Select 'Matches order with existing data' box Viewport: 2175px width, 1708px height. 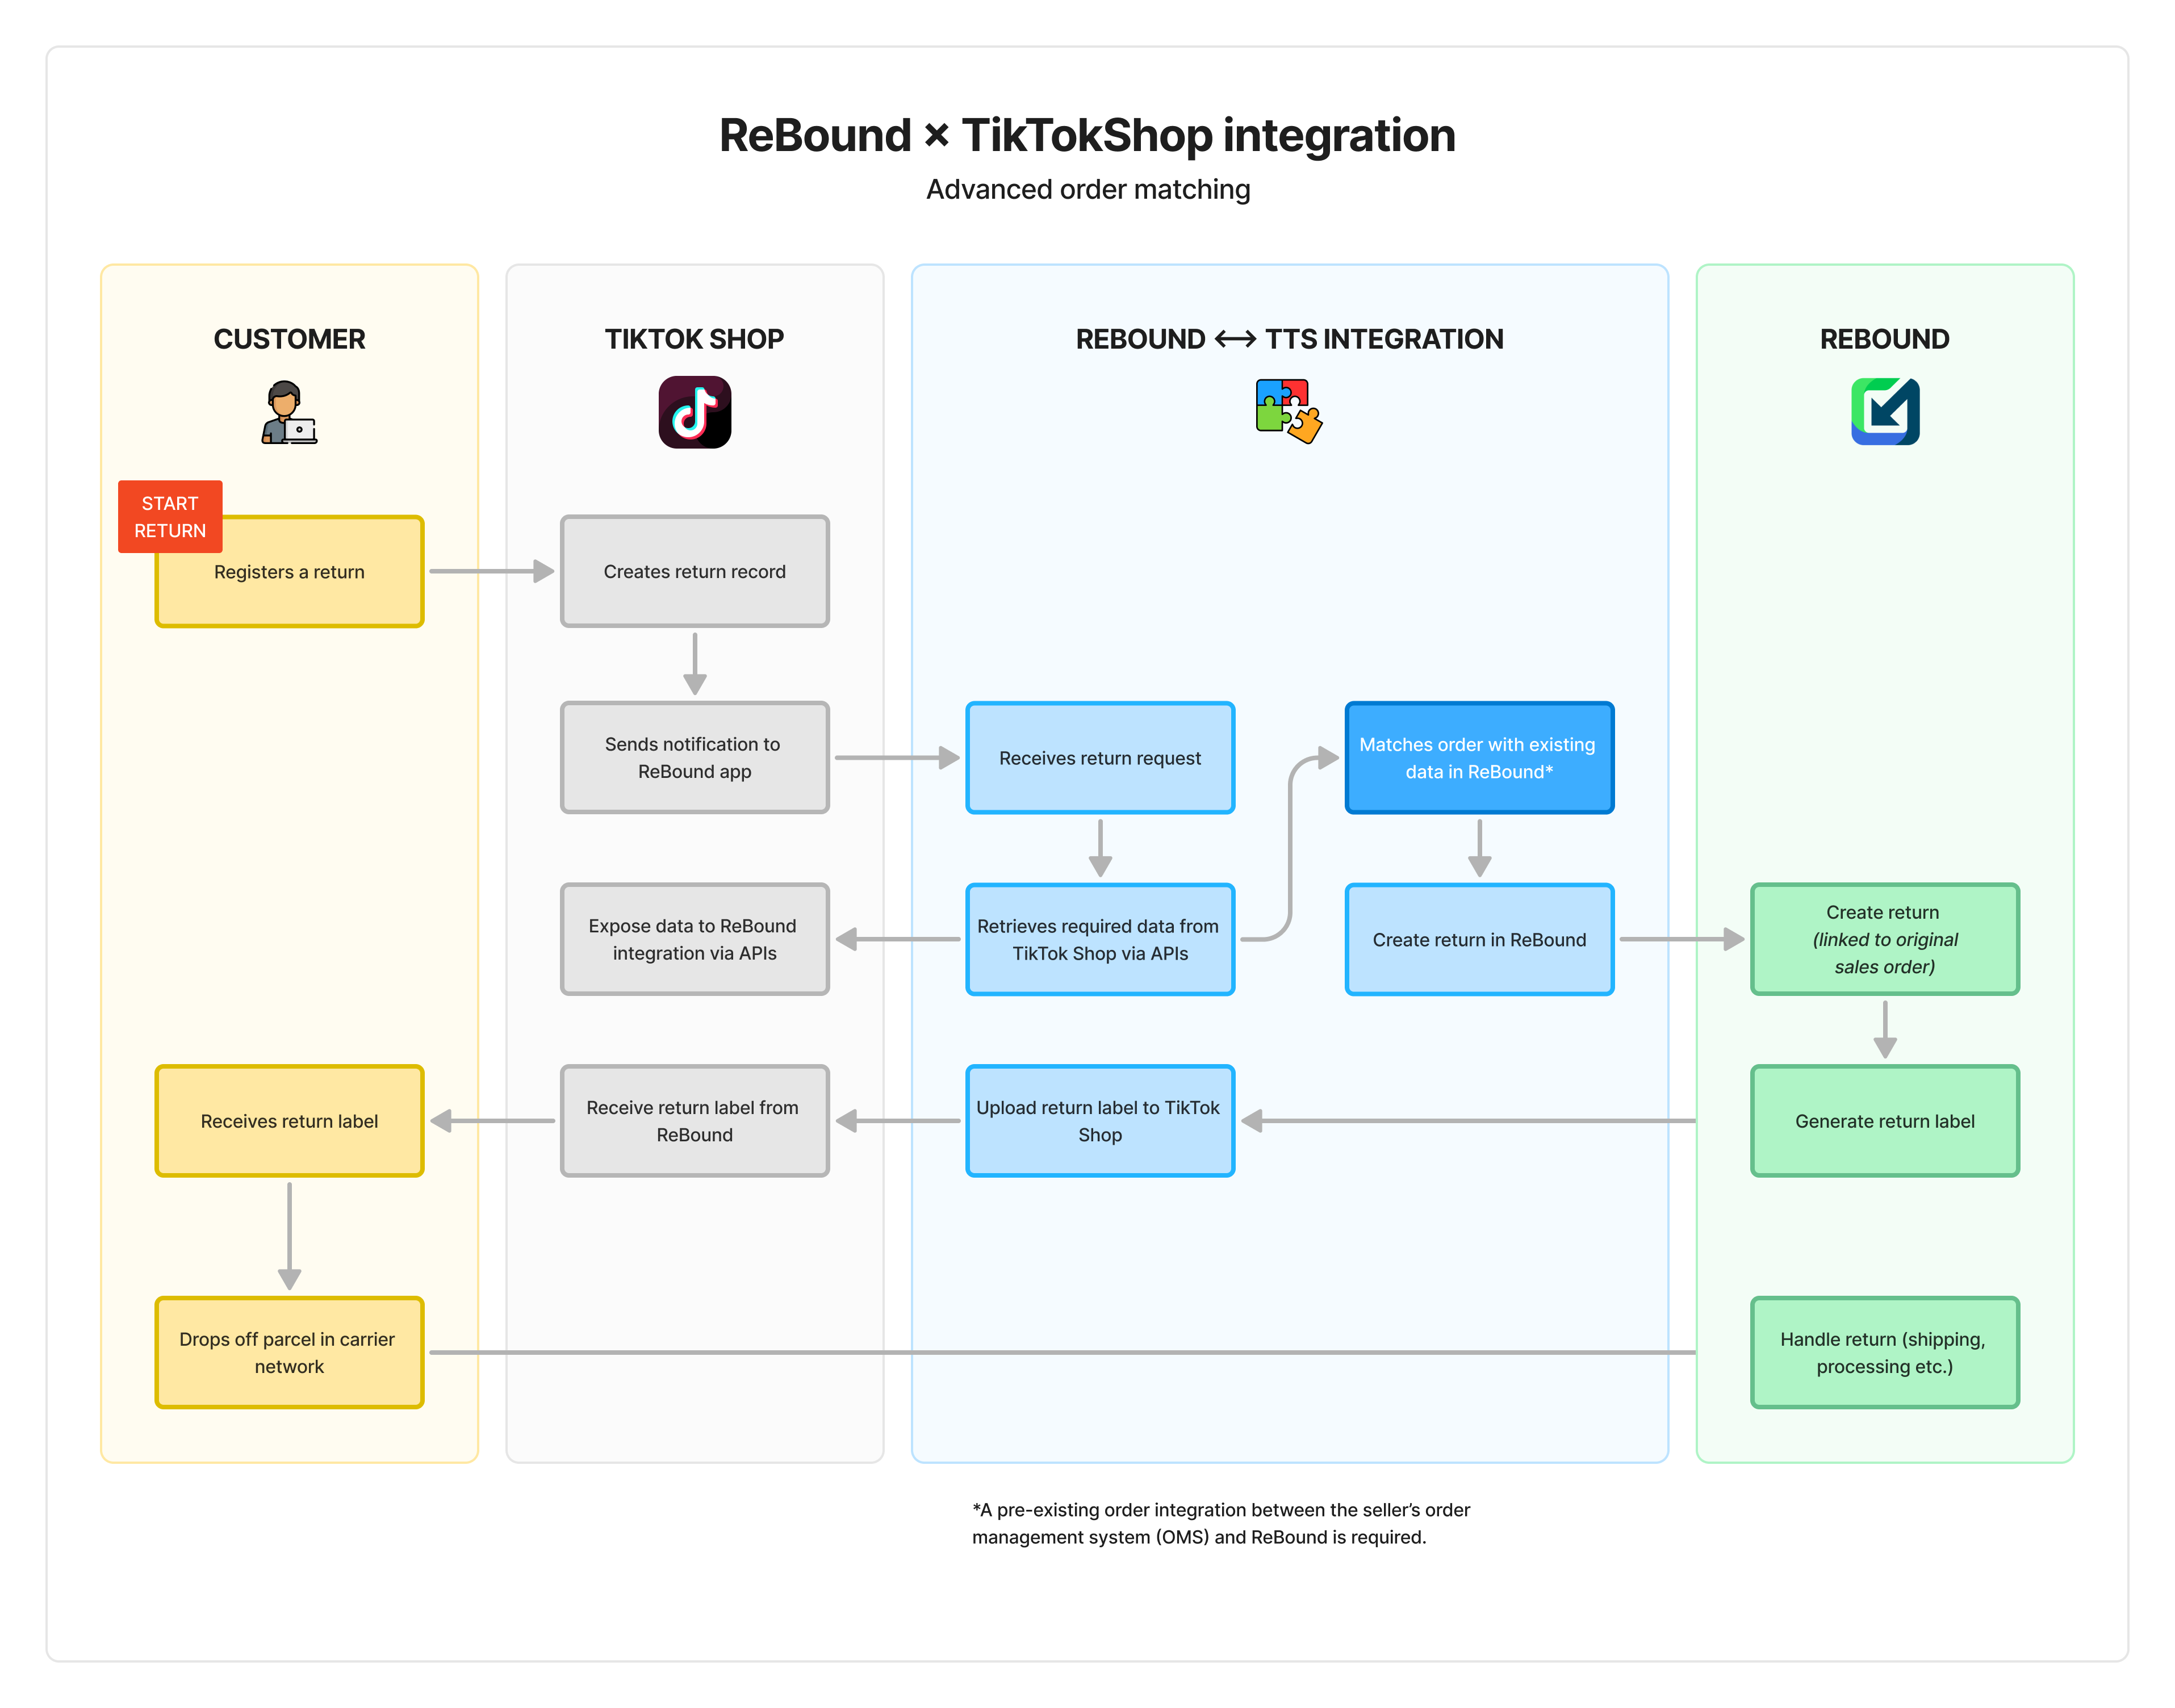coord(1479,758)
